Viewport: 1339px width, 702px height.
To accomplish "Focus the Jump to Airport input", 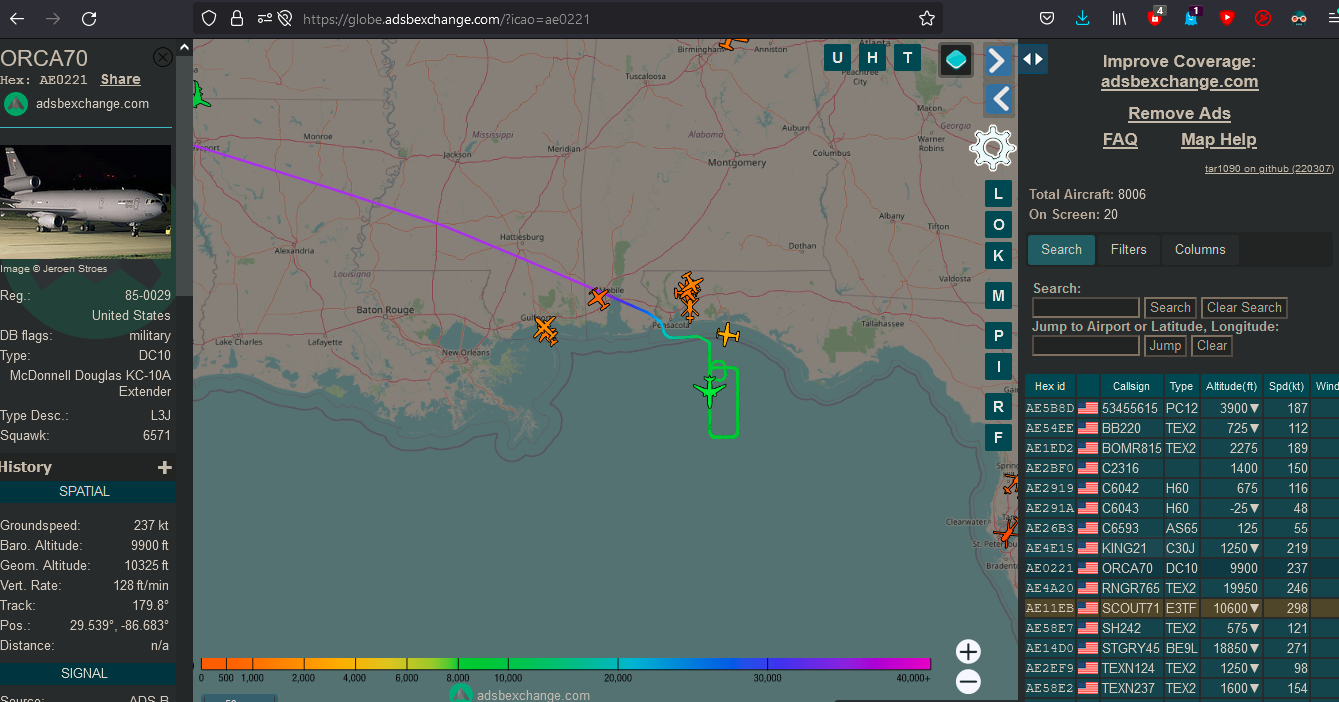I will (x=1085, y=346).
